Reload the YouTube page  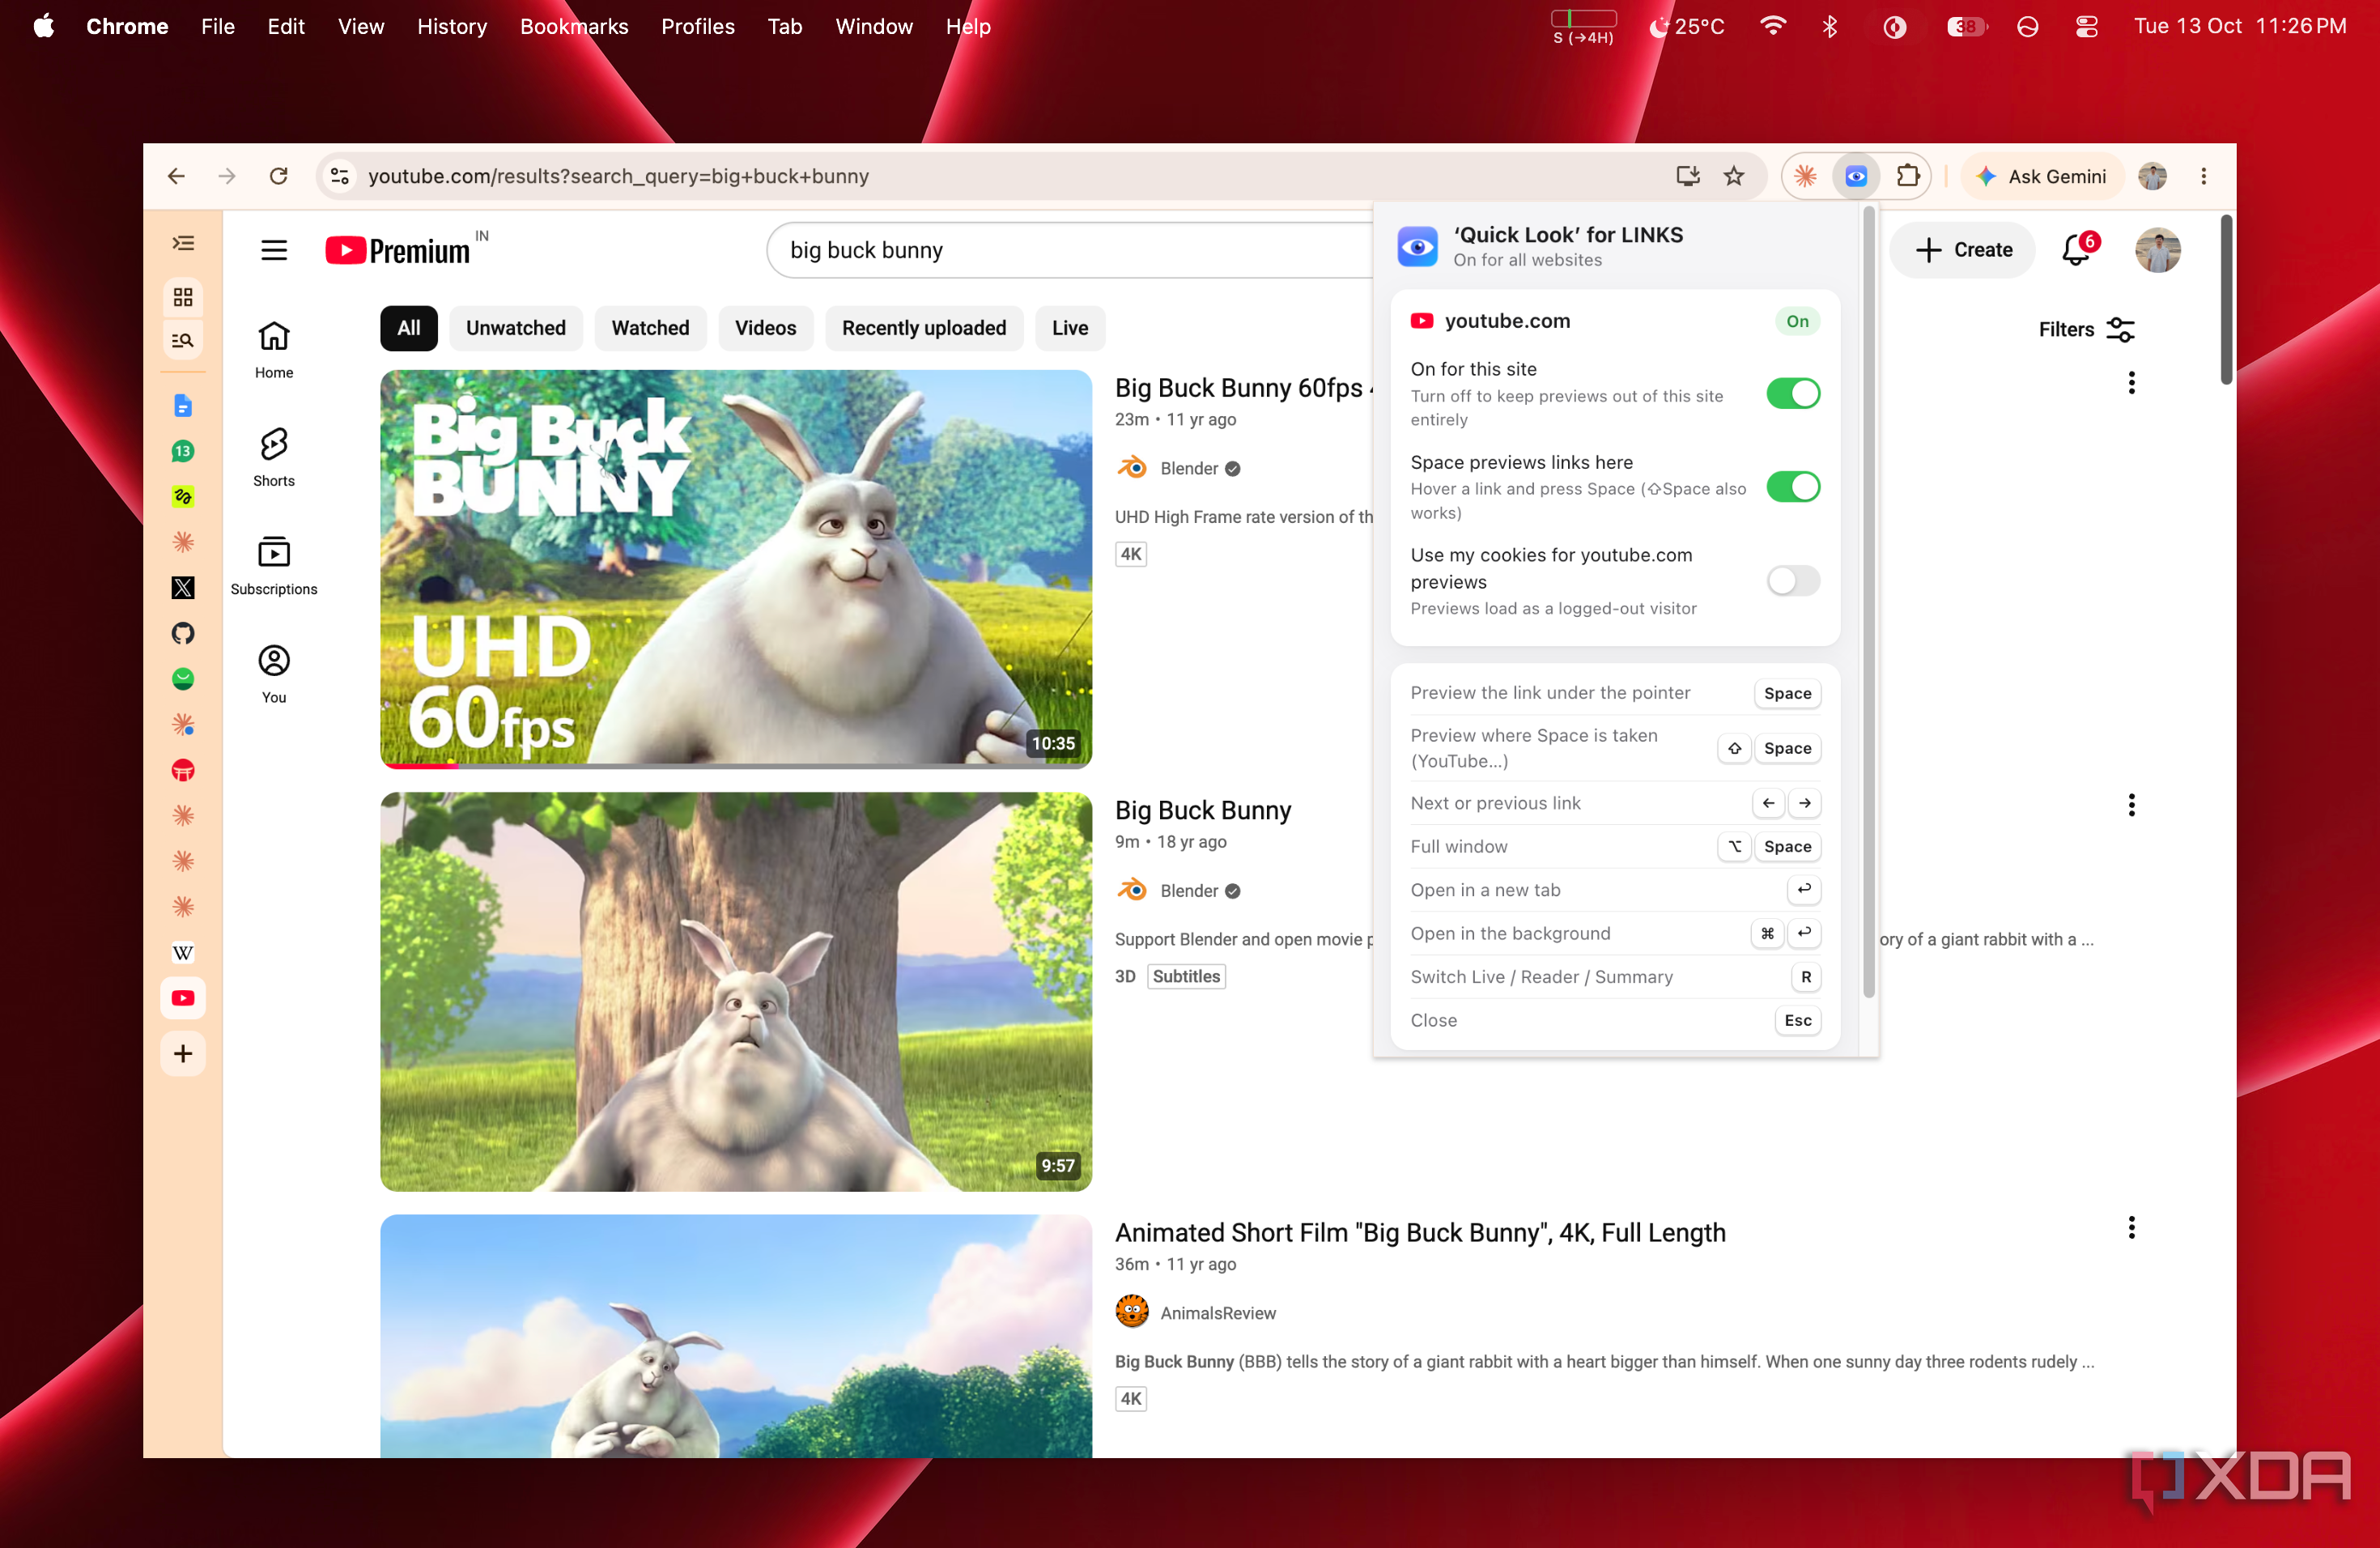[279, 177]
